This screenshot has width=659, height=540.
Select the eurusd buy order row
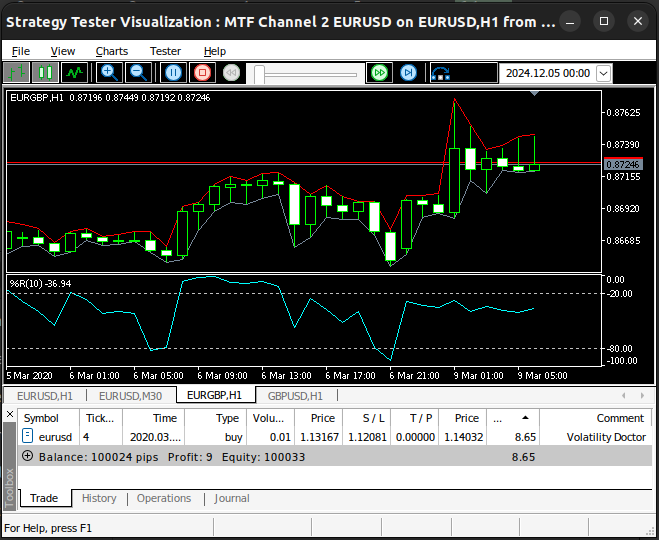coord(335,437)
